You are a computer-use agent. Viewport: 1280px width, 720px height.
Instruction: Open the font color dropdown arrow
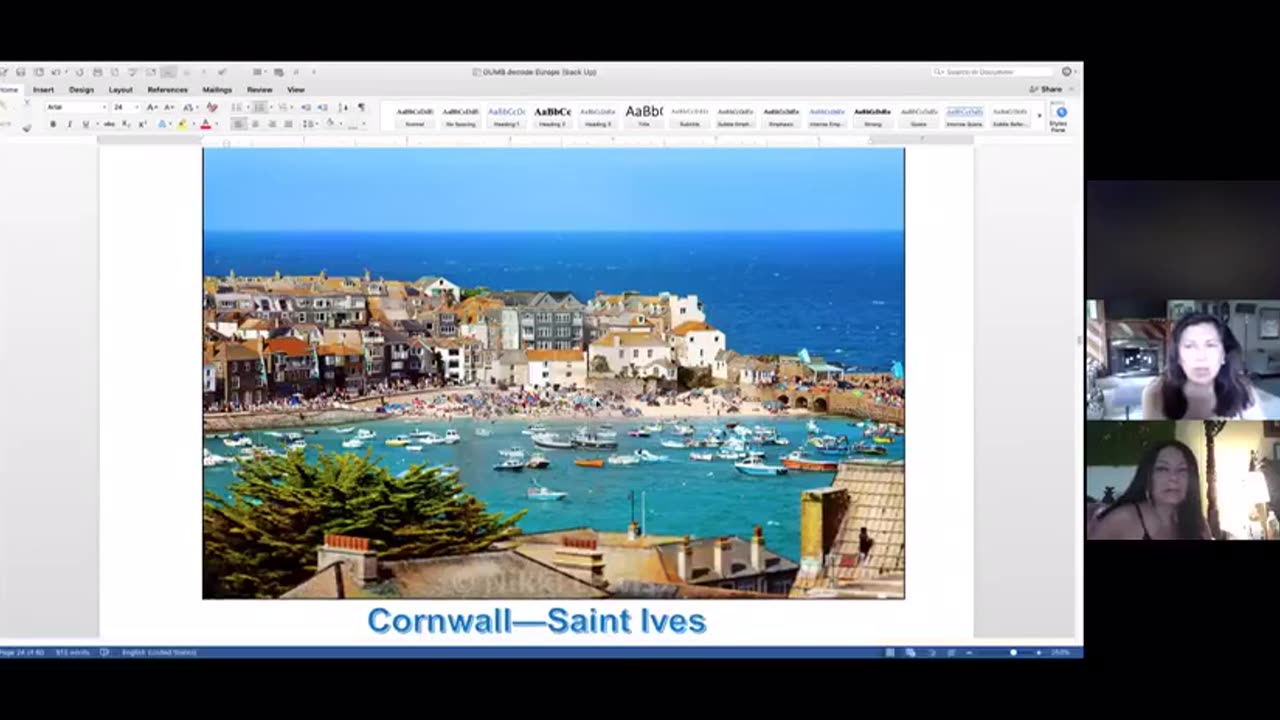click(x=217, y=124)
